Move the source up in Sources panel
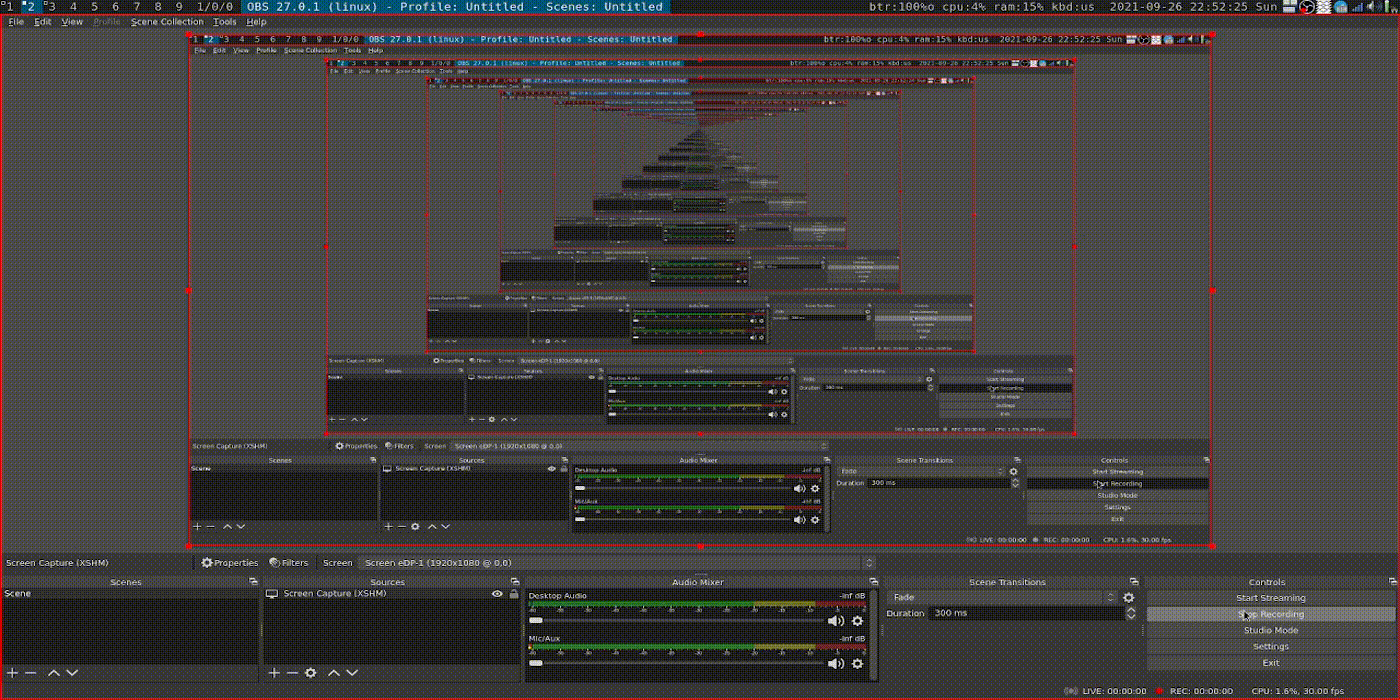 [x=334, y=673]
